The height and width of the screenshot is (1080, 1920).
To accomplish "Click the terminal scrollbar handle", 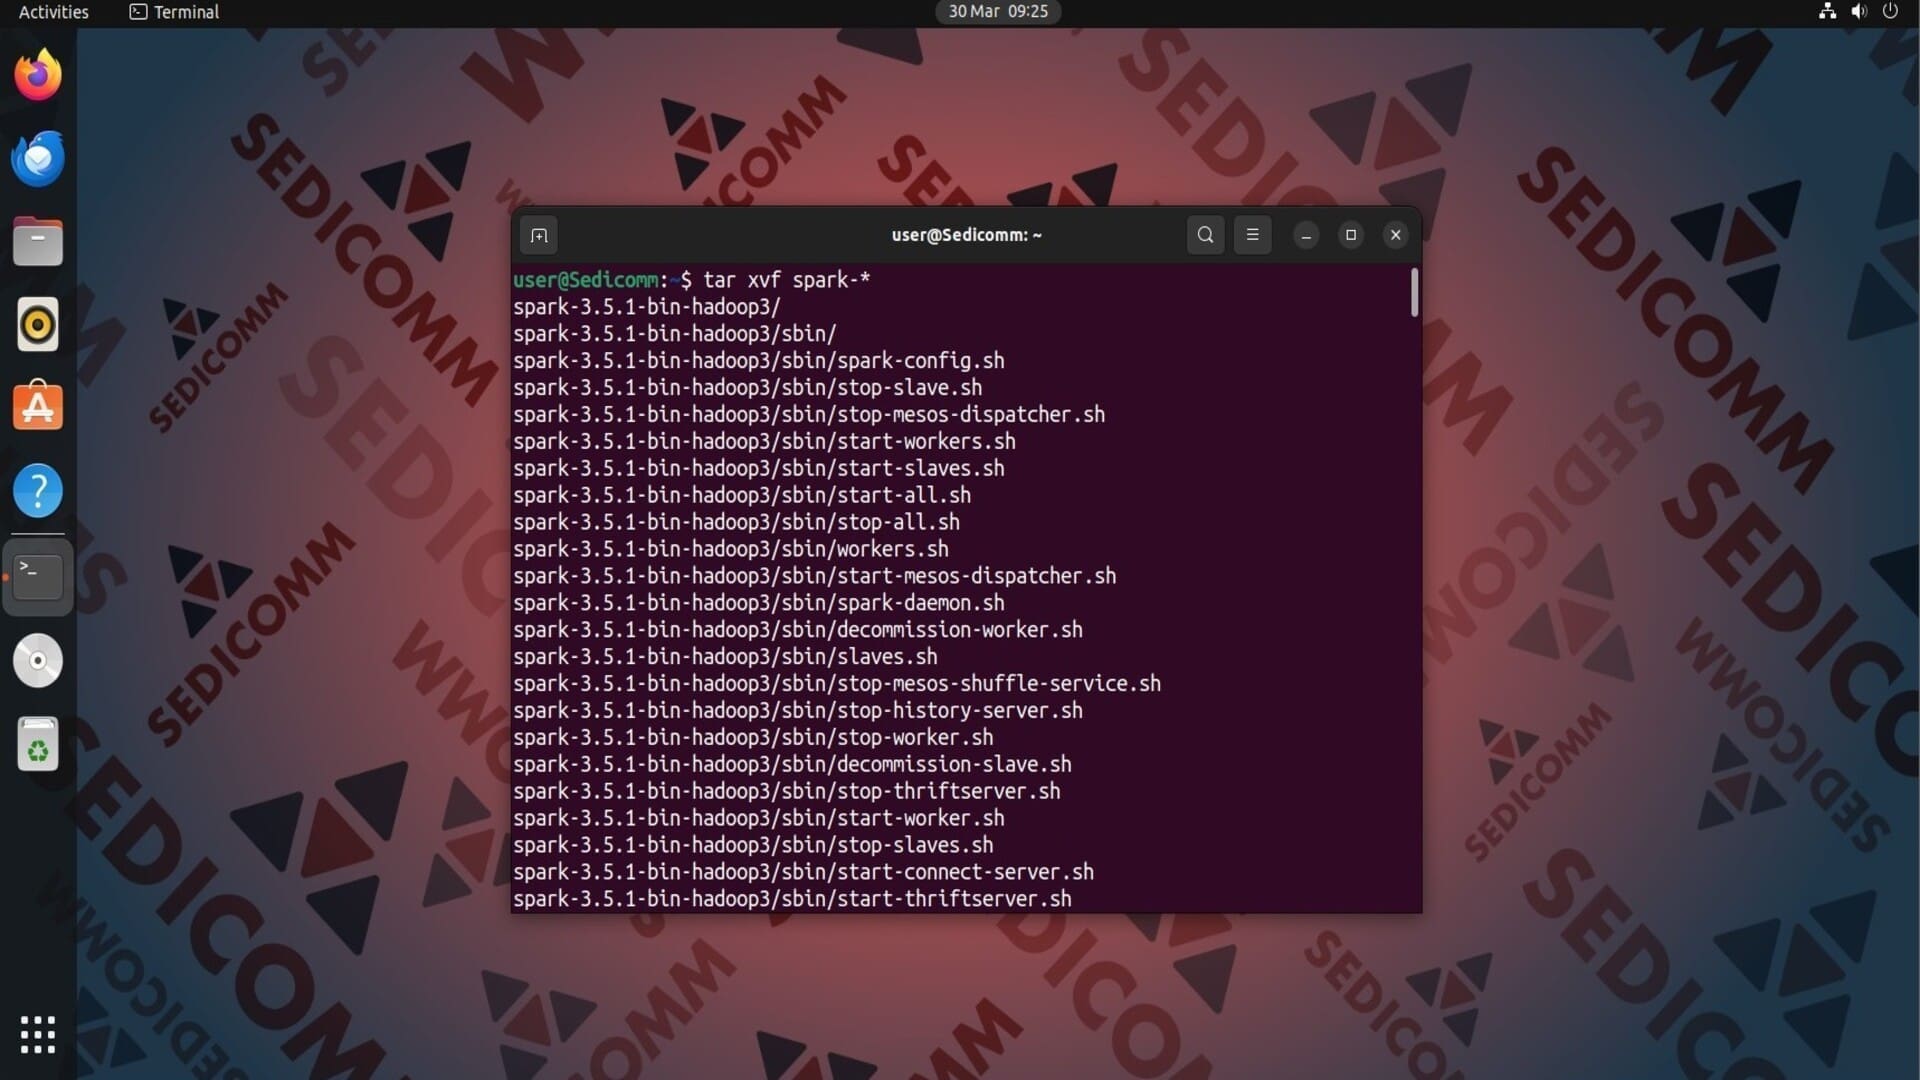I will click(1414, 293).
